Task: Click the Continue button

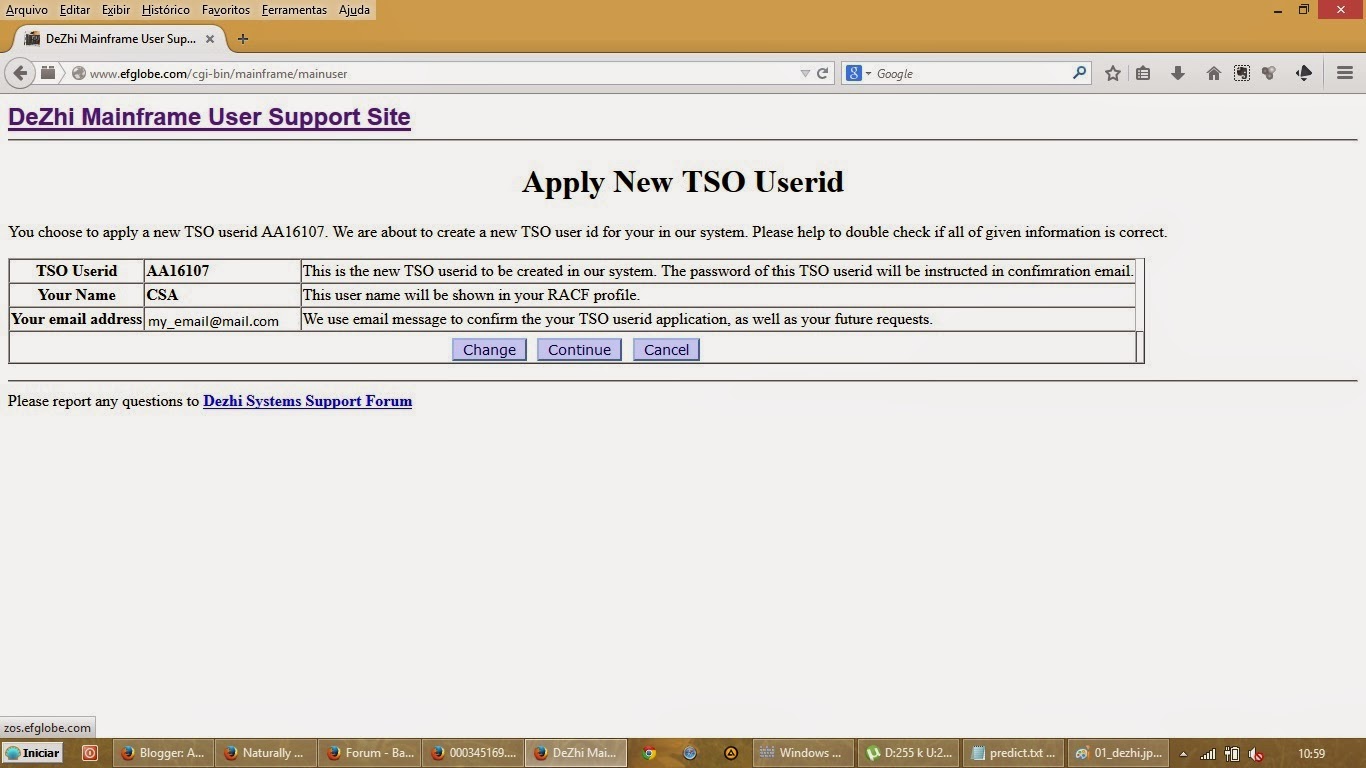Action: 579,349
